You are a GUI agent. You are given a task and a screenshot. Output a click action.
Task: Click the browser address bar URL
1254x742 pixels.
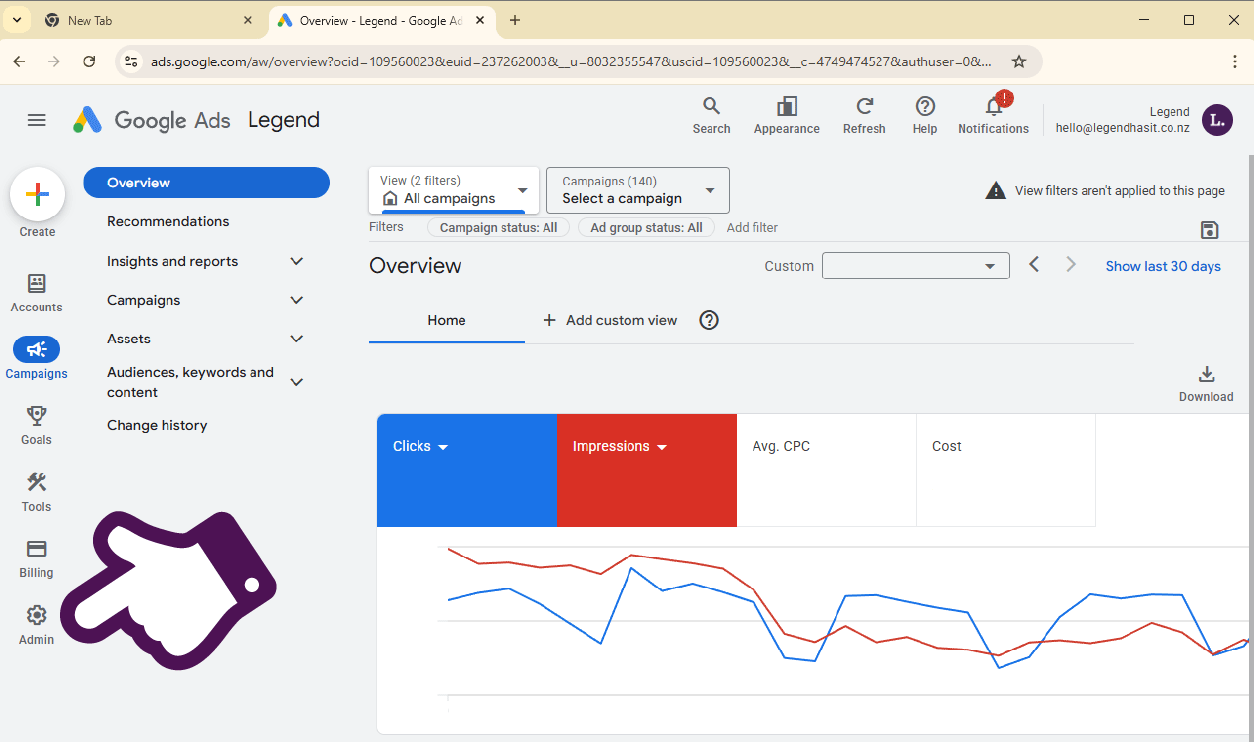click(571, 62)
